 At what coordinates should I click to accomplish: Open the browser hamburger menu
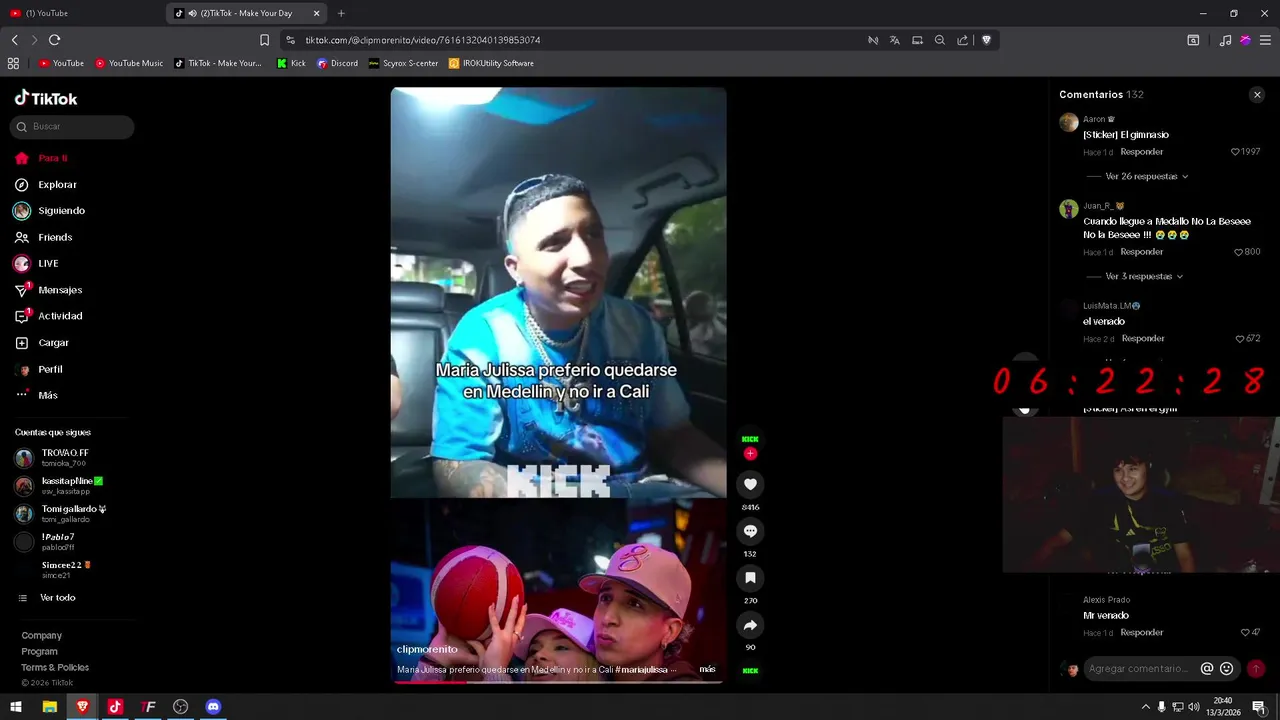pyautogui.click(x=1266, y=40)
